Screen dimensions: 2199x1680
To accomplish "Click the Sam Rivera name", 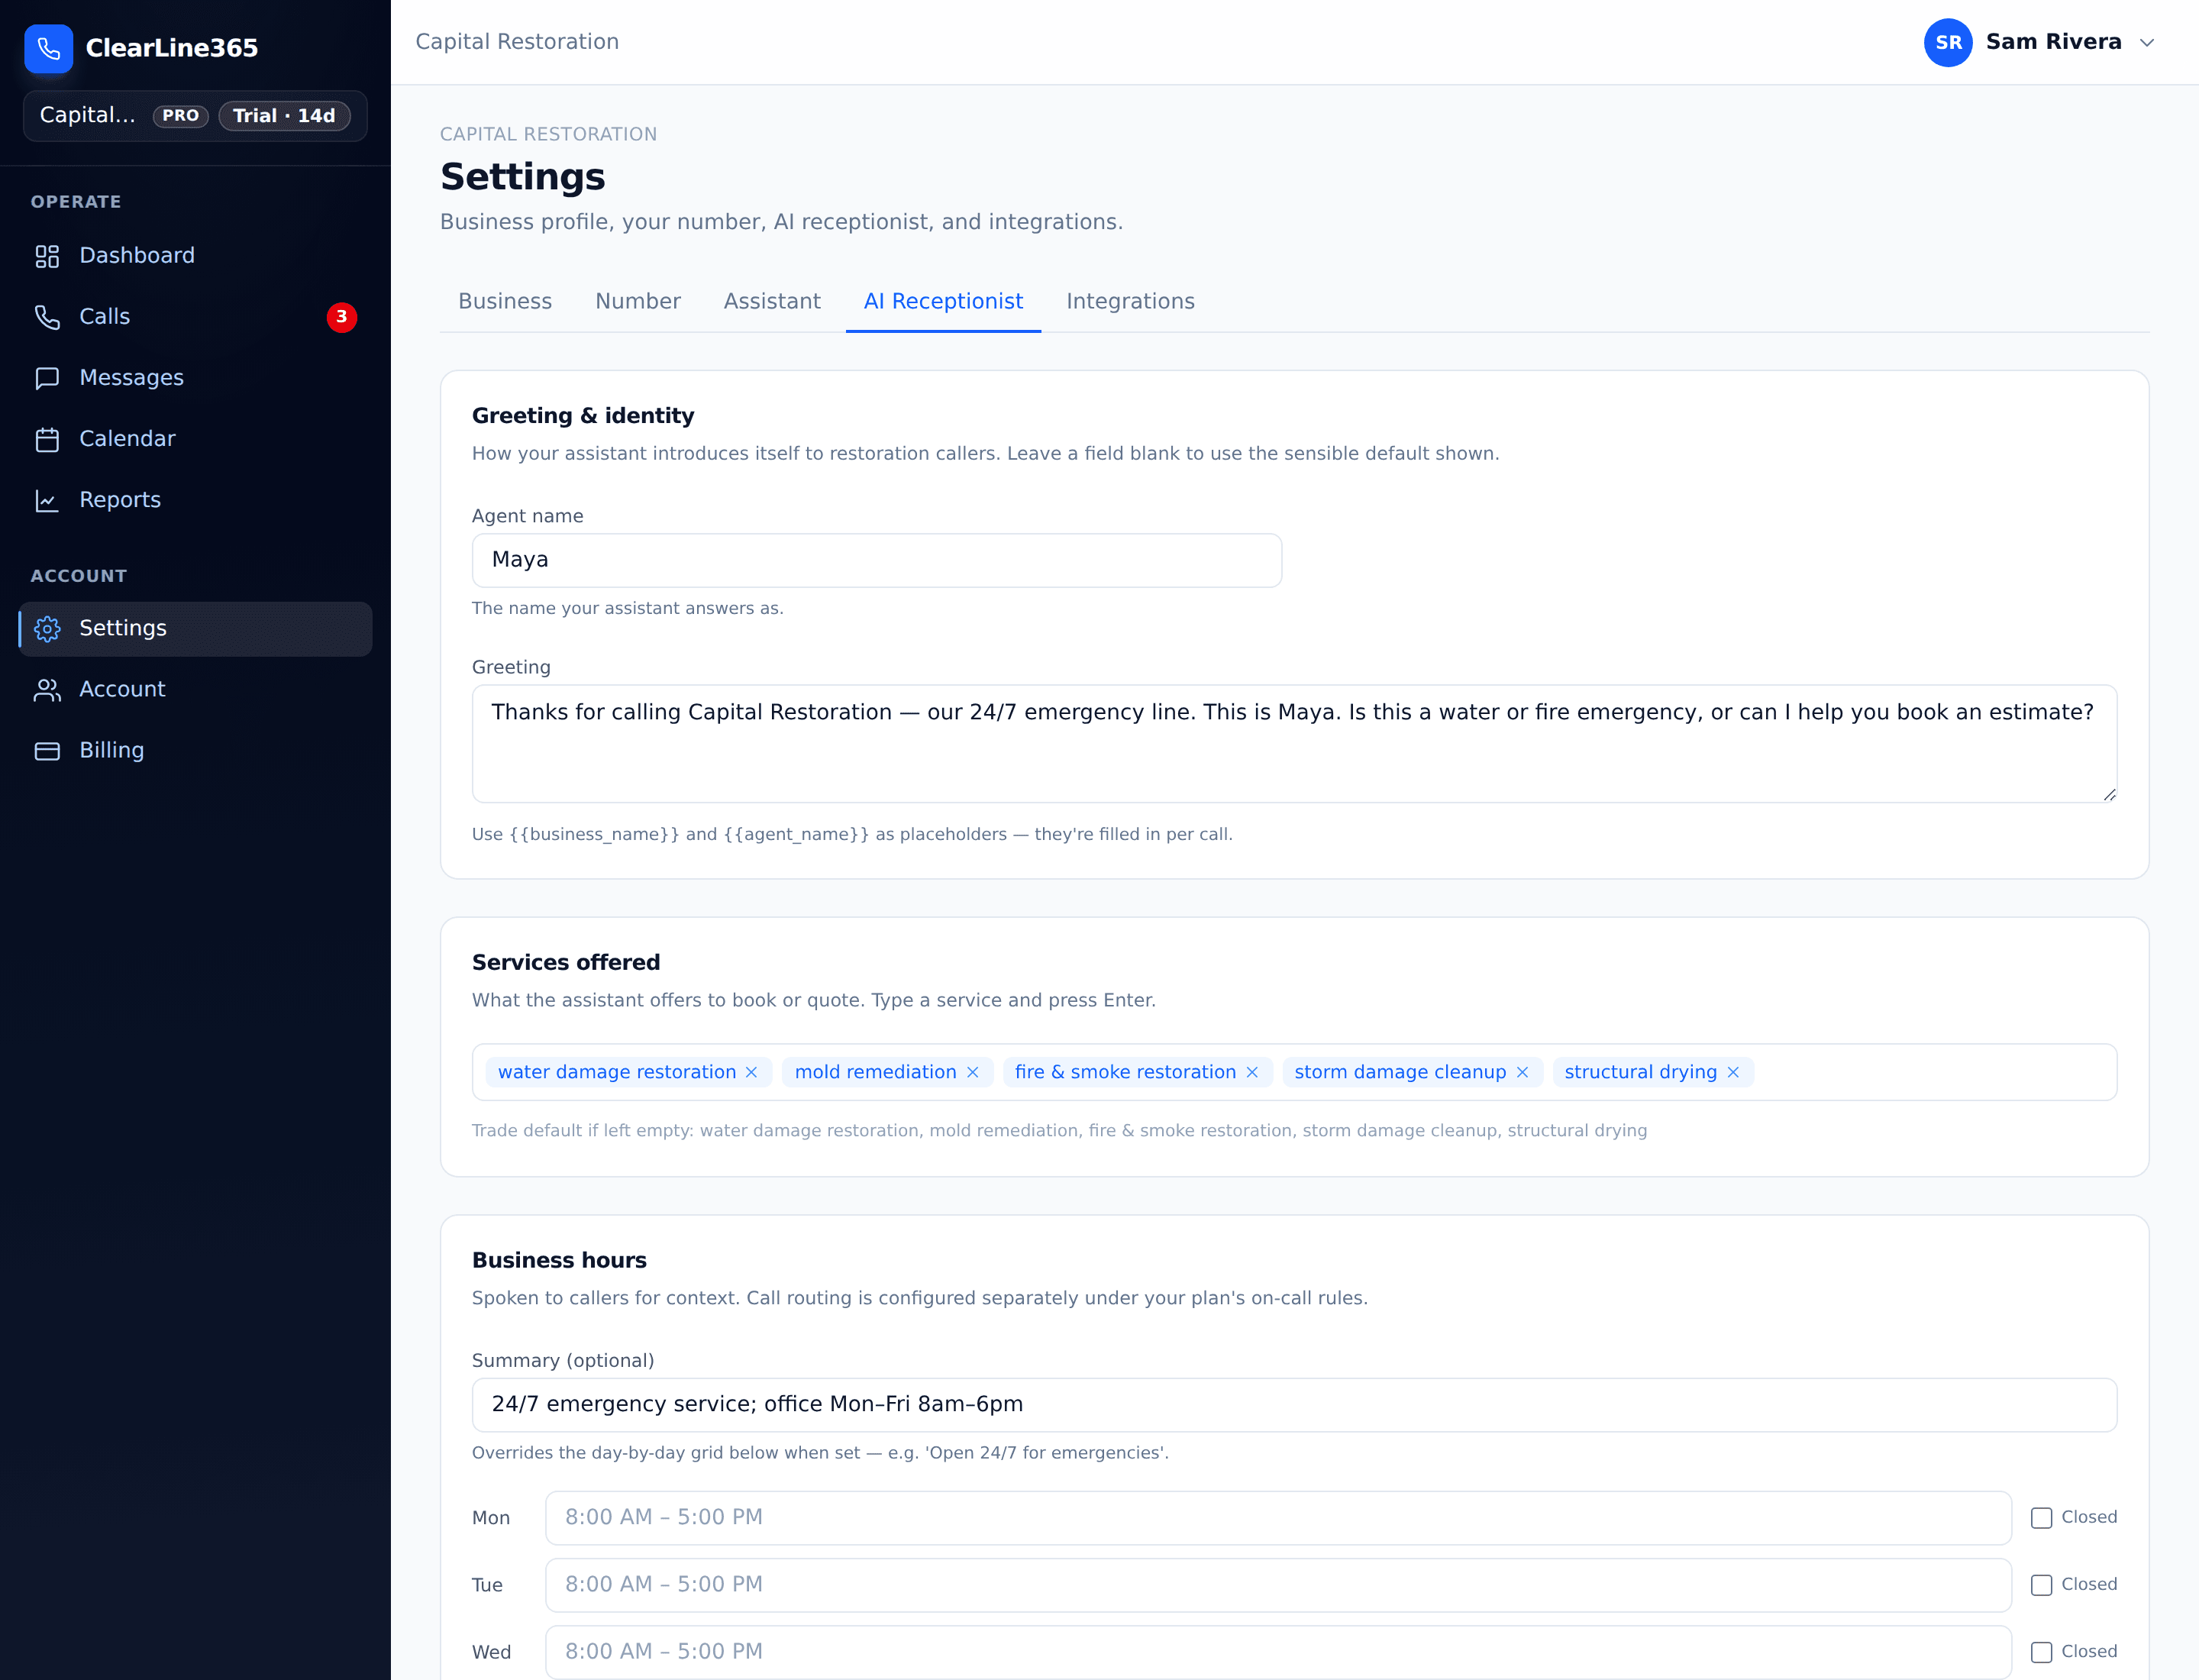I will [x=2053, y=42].
